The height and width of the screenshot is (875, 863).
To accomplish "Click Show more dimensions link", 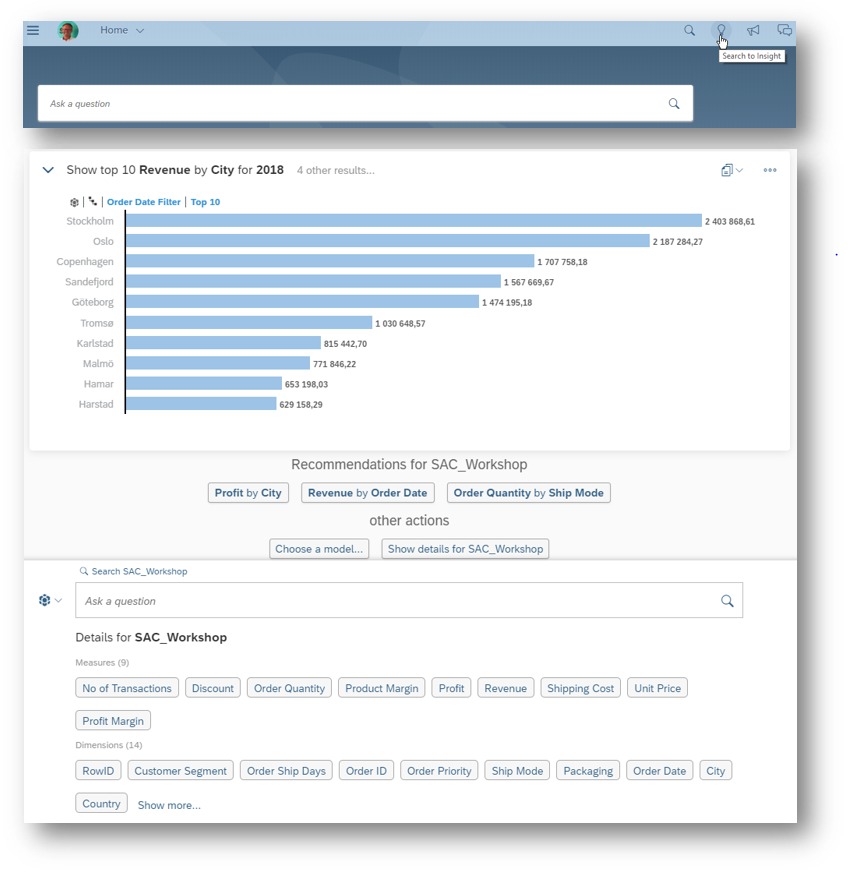I will [169, 805].
